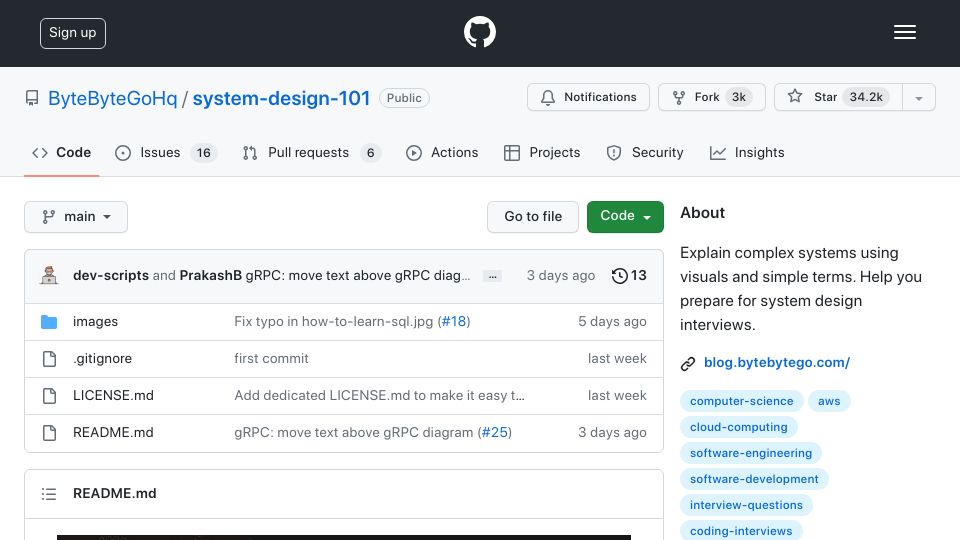Click the Fork count 3k badge
The image size is (960, 540).
[739, 97]
